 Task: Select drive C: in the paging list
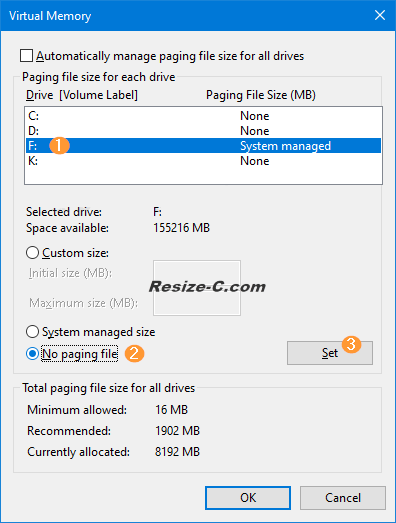pos(203,116)
